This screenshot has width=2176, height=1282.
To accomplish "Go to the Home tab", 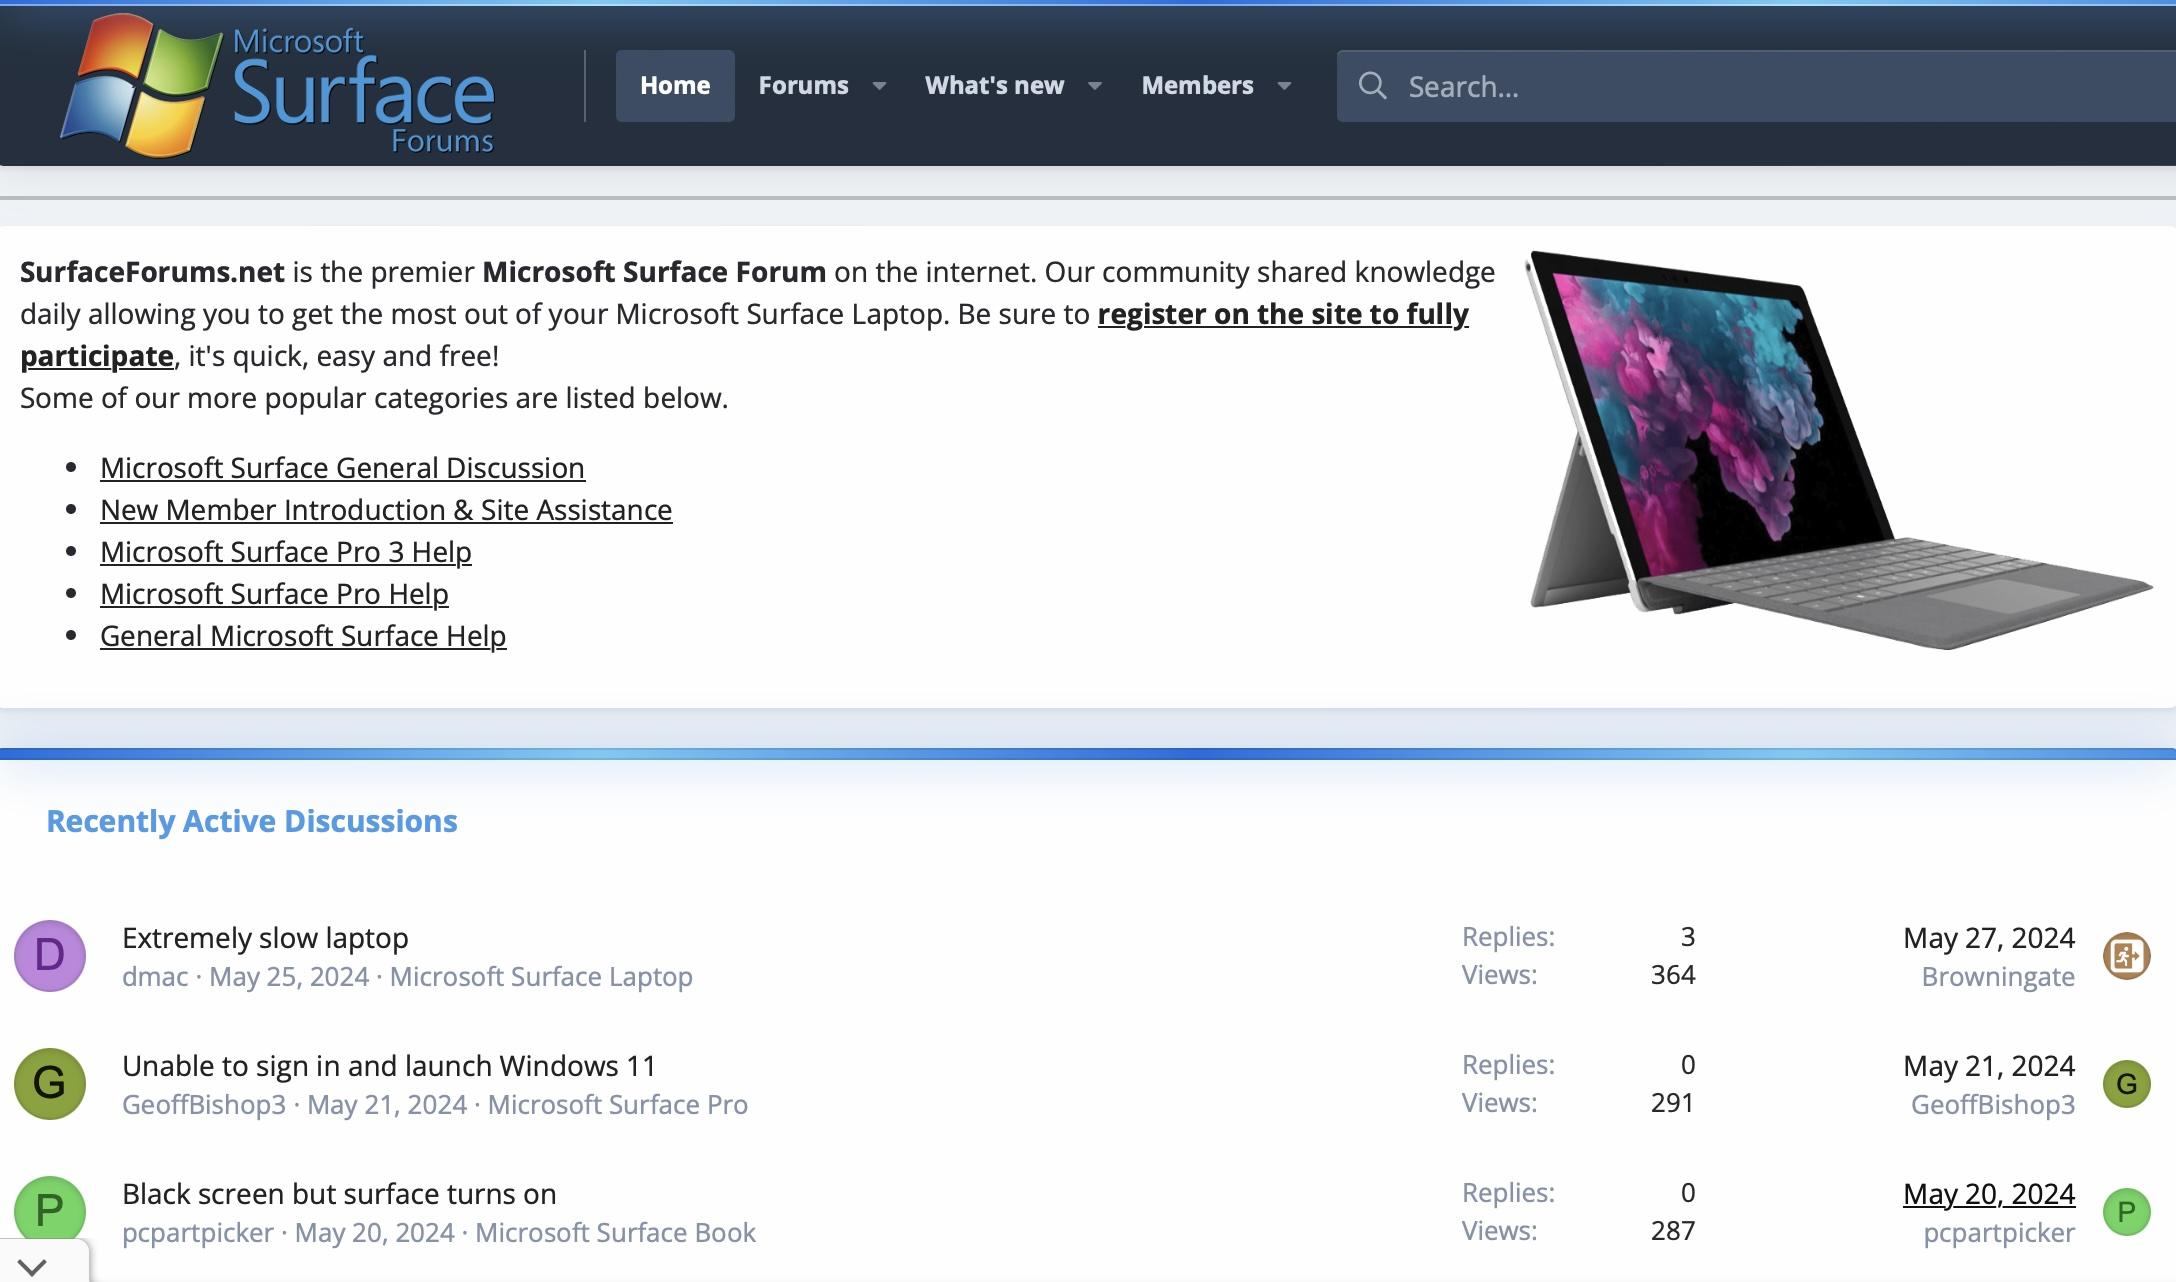I will pyautogui.click(x=675, y=86).
